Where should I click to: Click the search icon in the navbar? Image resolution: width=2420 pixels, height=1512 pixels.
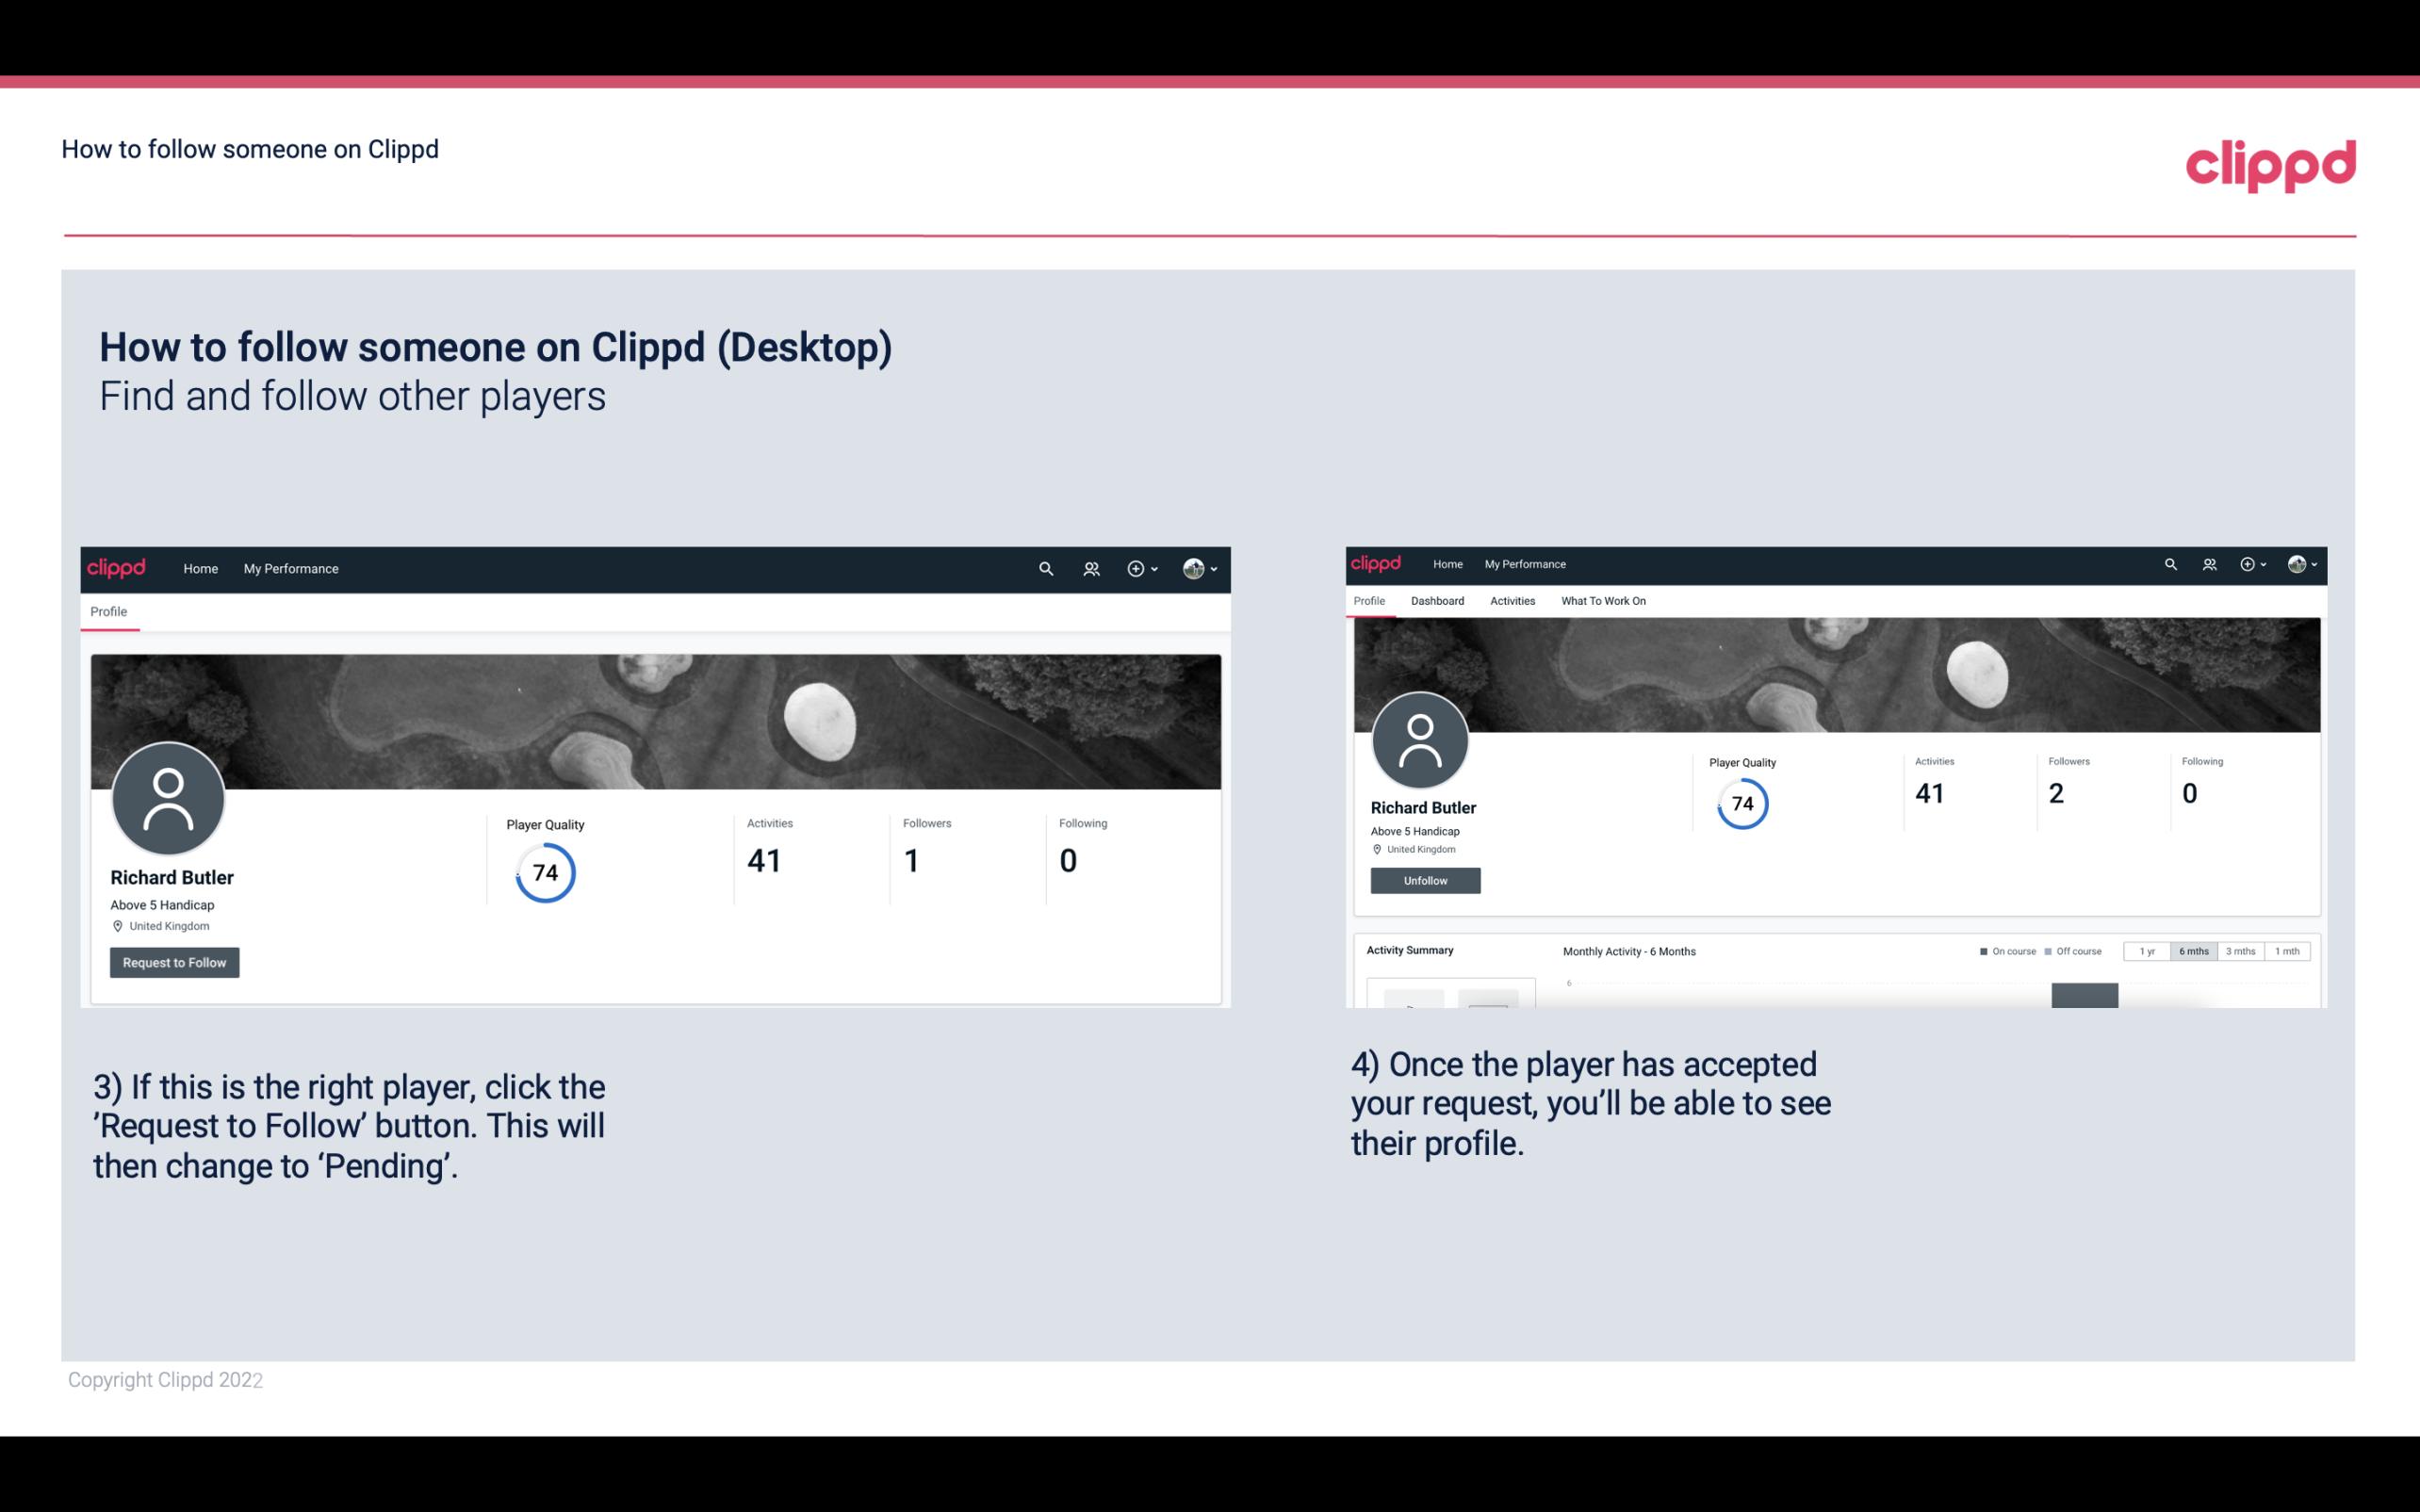(1042, 568)
